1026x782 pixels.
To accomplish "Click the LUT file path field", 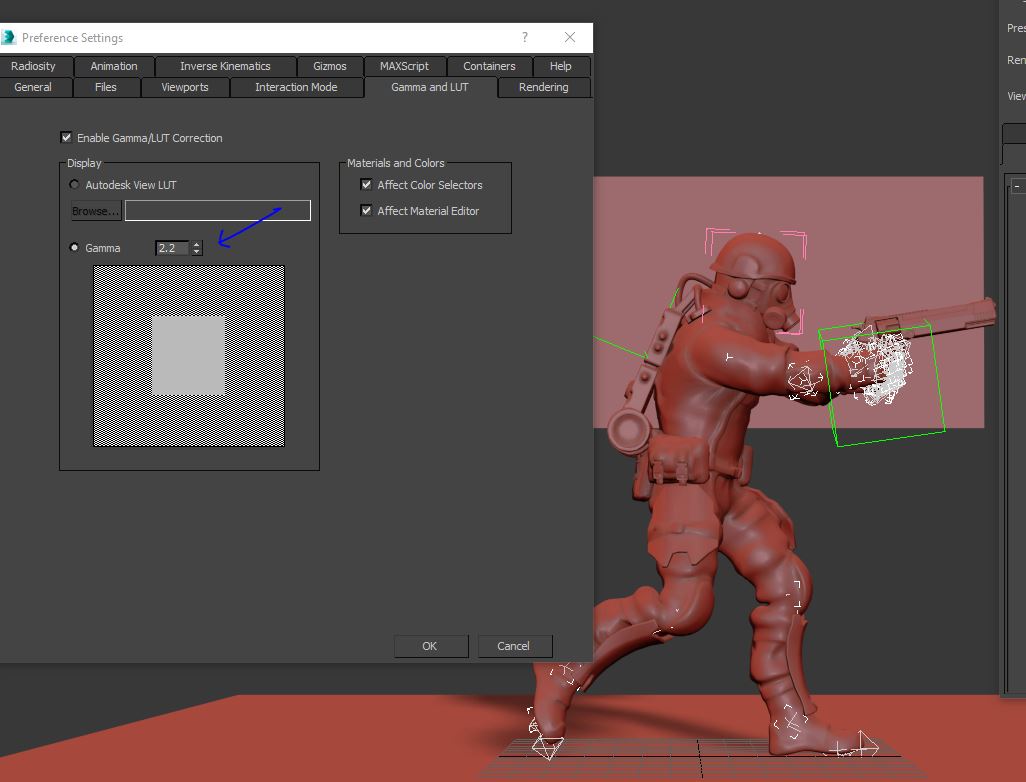I will pos(218,211).
